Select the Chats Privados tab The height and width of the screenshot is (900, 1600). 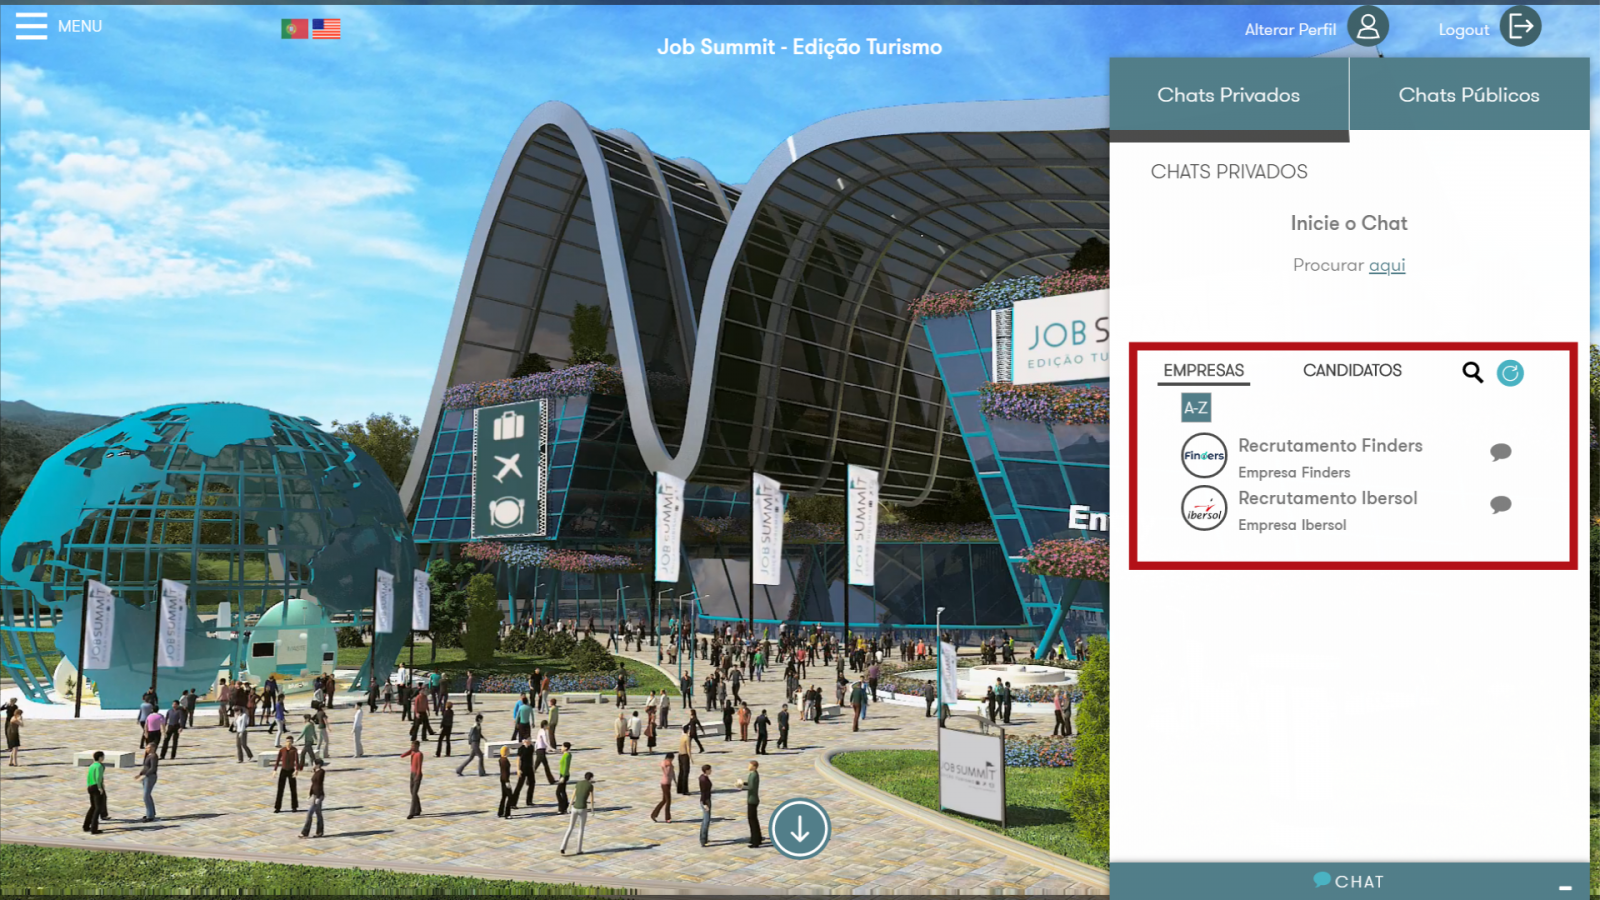(1228, 95)
